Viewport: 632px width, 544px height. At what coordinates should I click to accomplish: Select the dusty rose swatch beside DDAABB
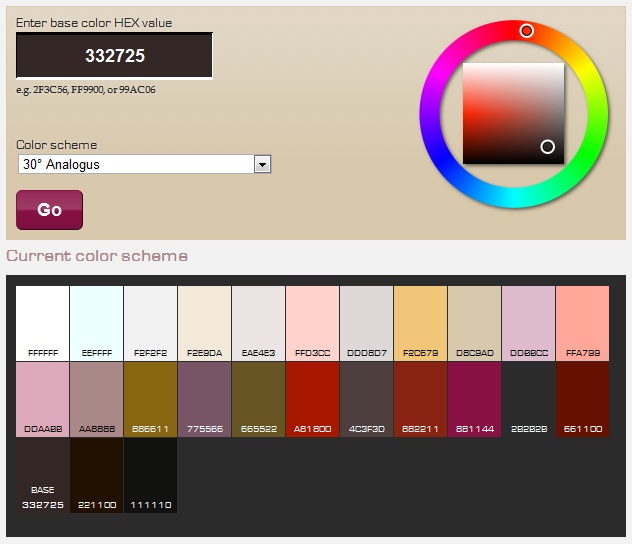[x=97, y=399]
